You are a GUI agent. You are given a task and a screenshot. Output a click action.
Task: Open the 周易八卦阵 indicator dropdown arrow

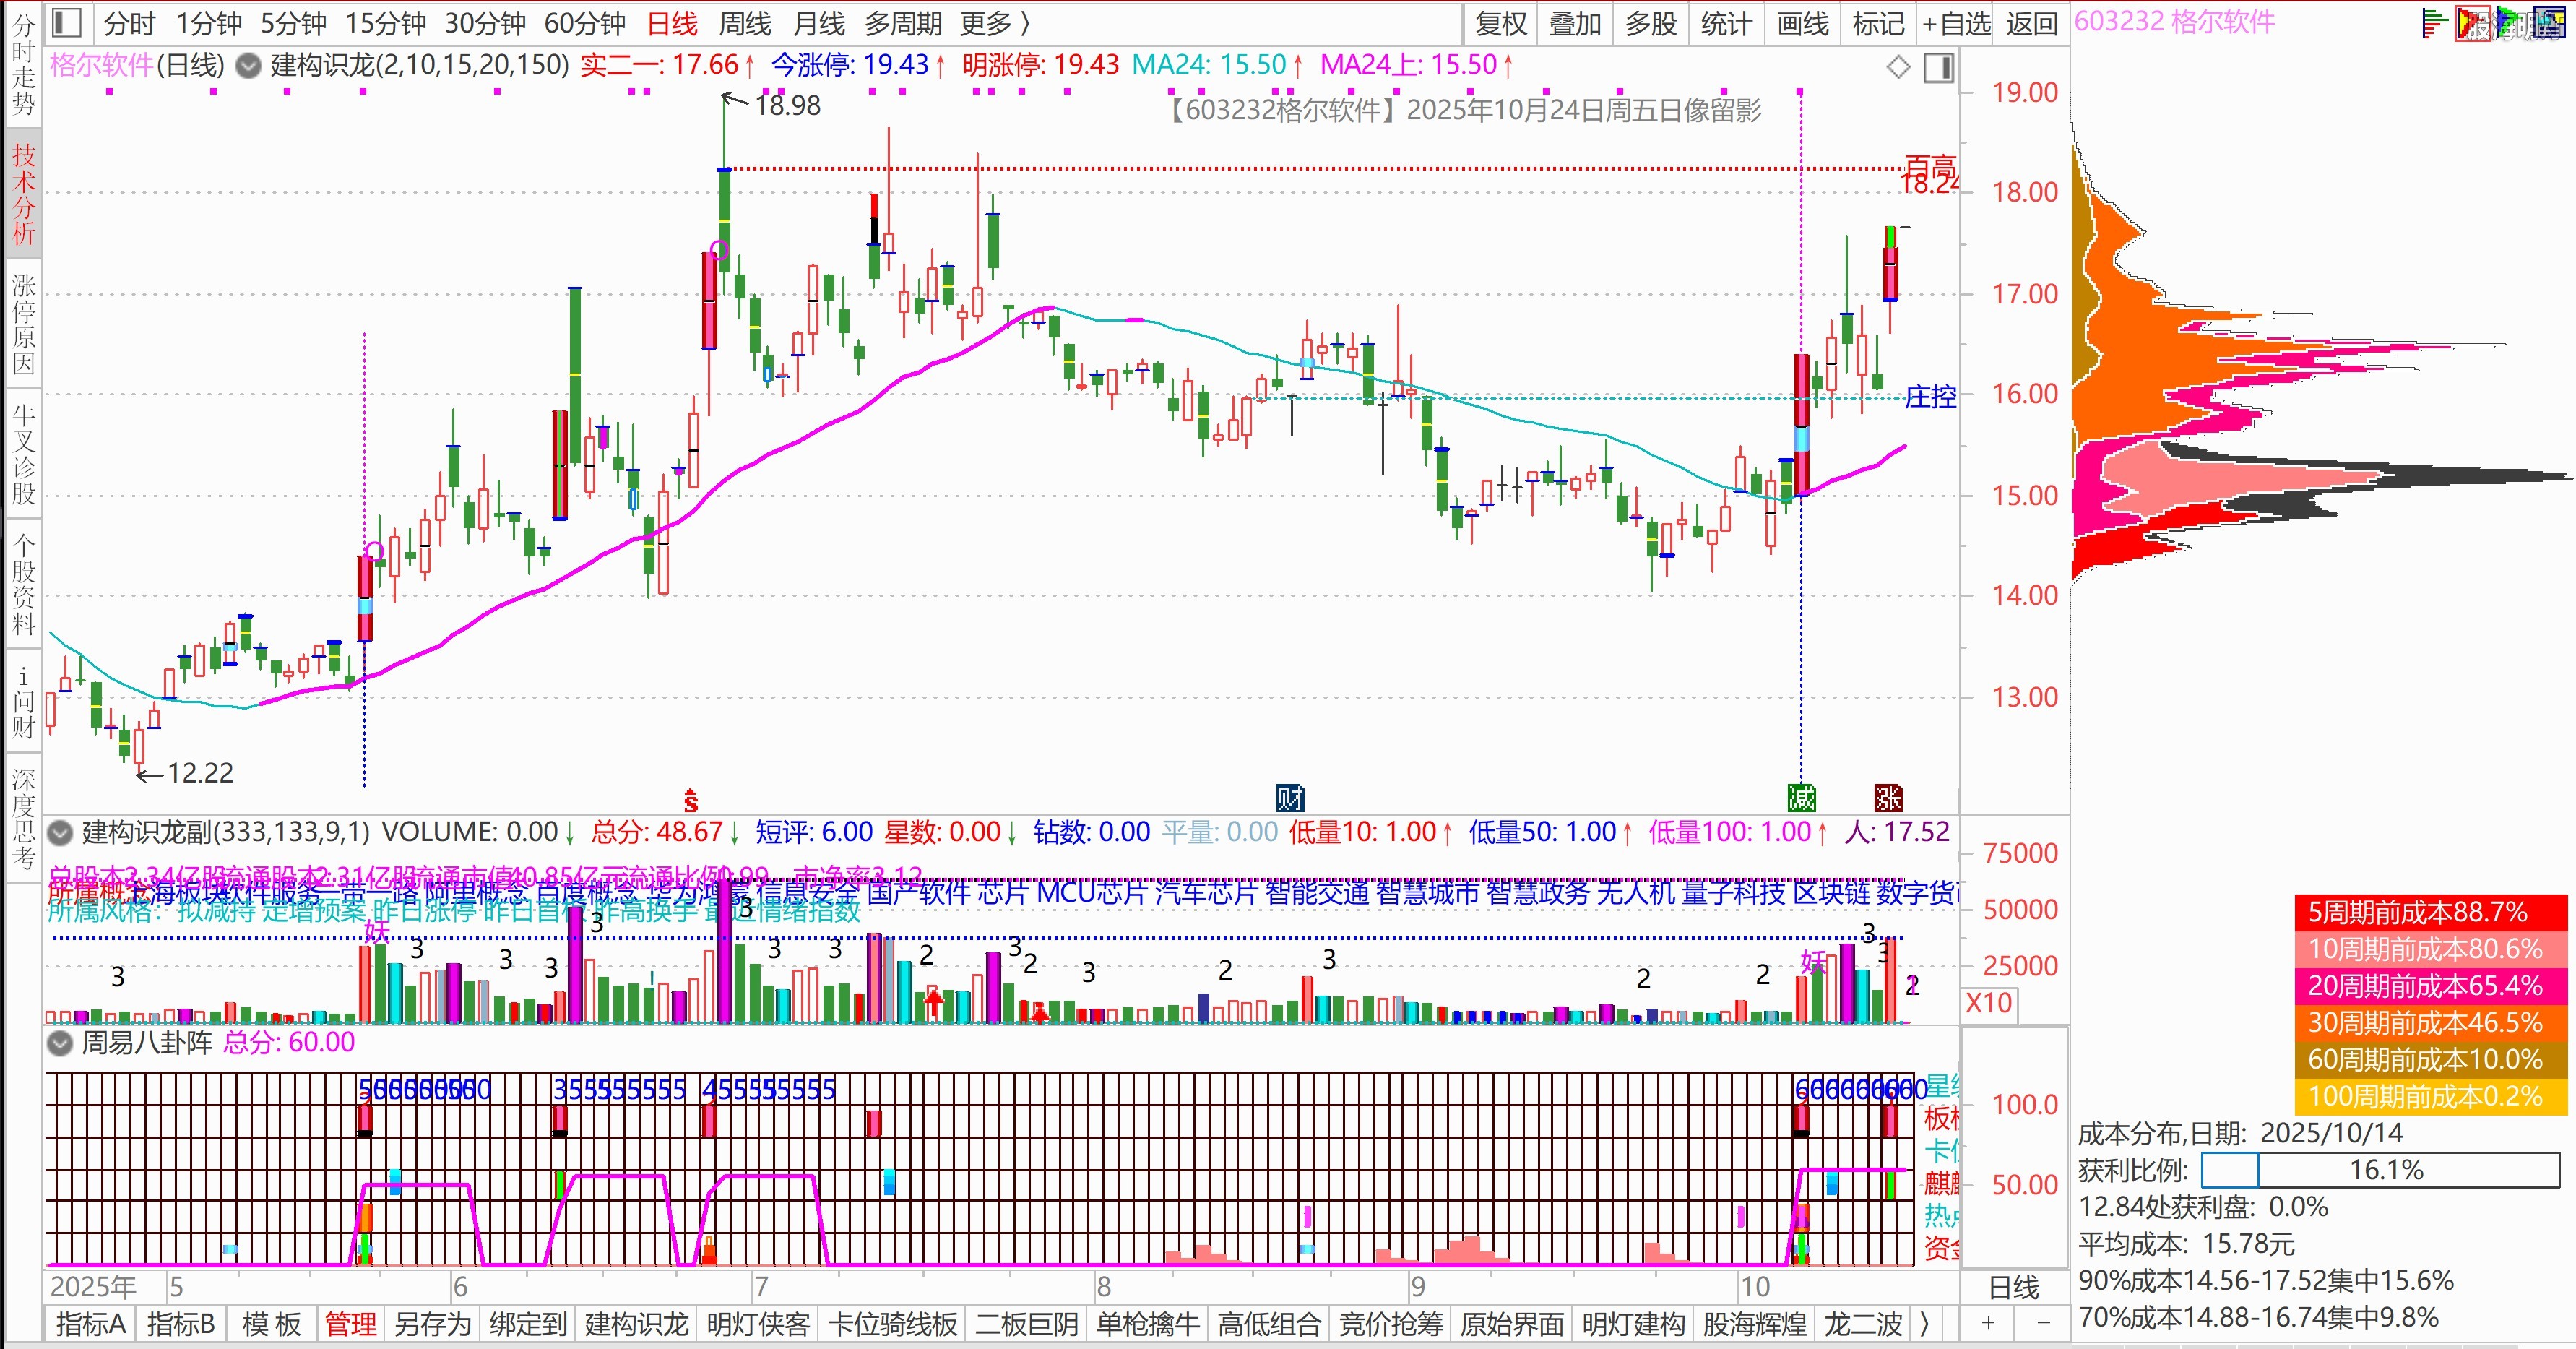click(61, 1043)
